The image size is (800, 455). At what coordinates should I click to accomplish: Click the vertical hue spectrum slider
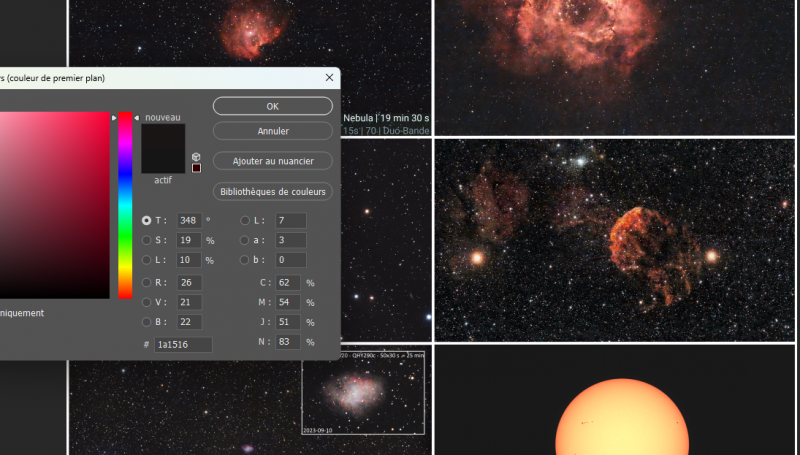(125, 205)
